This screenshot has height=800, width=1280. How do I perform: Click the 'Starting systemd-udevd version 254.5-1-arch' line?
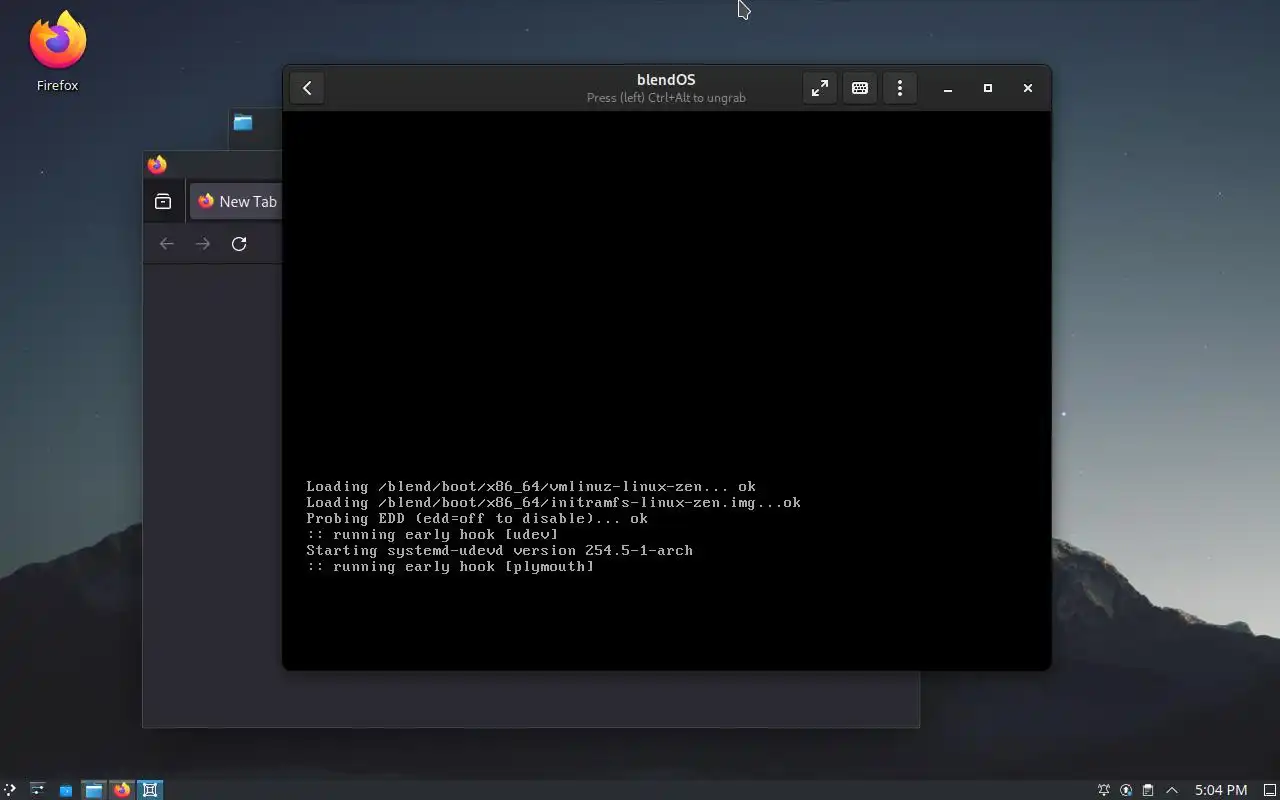(x=499, y=551)
